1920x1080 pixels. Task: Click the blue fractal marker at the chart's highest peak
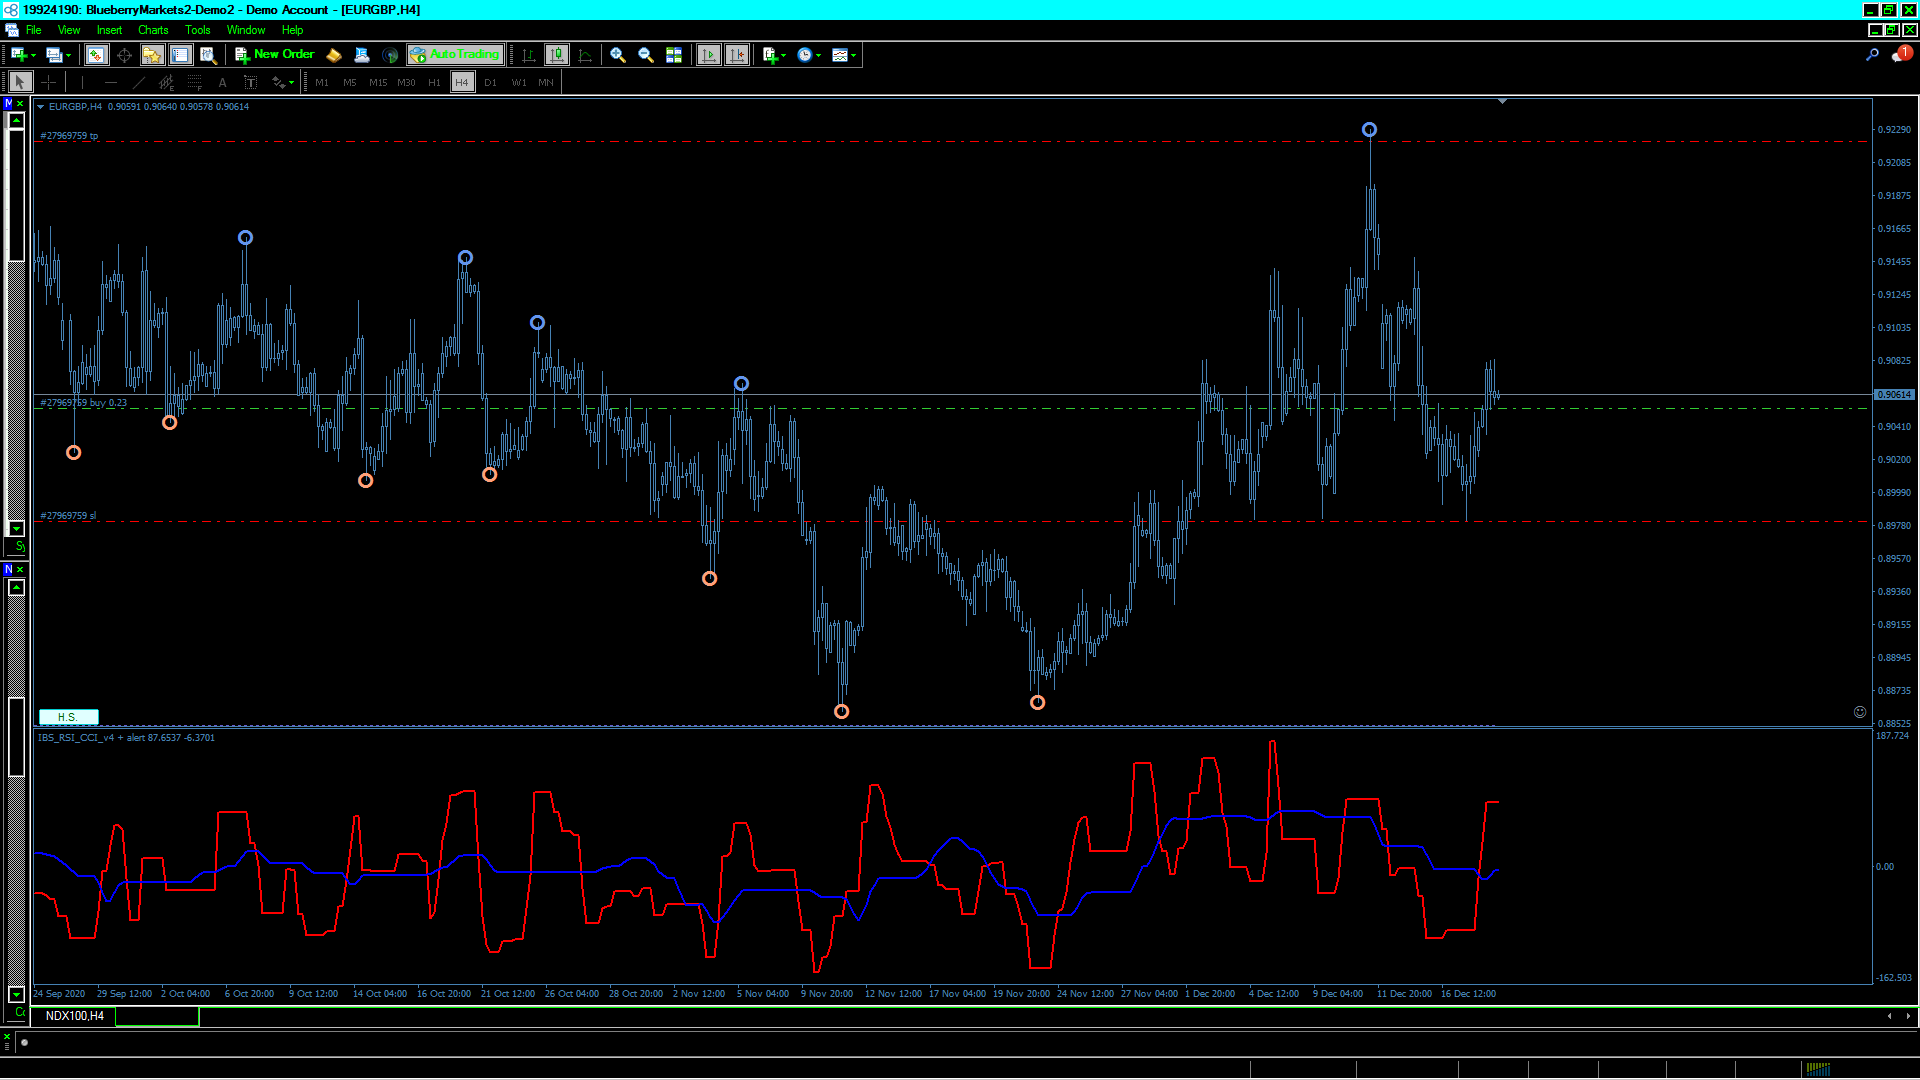point(1369,130)
